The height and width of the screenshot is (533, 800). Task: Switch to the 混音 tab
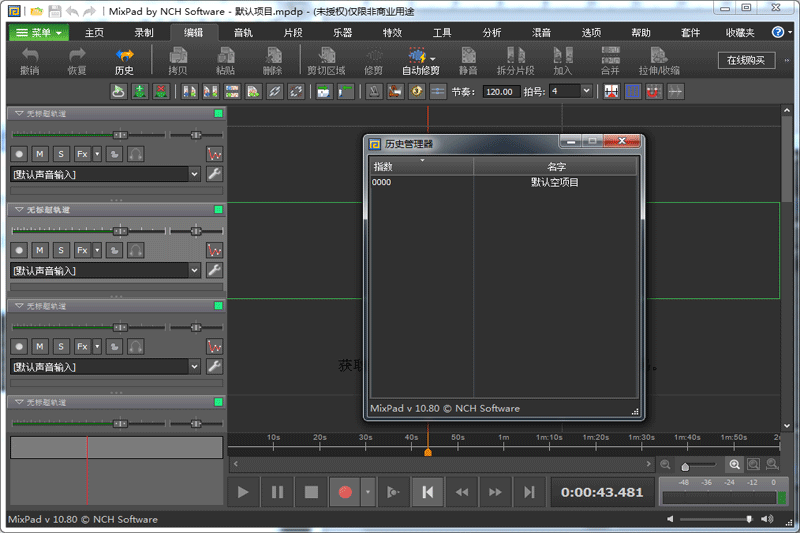tap(541, 33)
